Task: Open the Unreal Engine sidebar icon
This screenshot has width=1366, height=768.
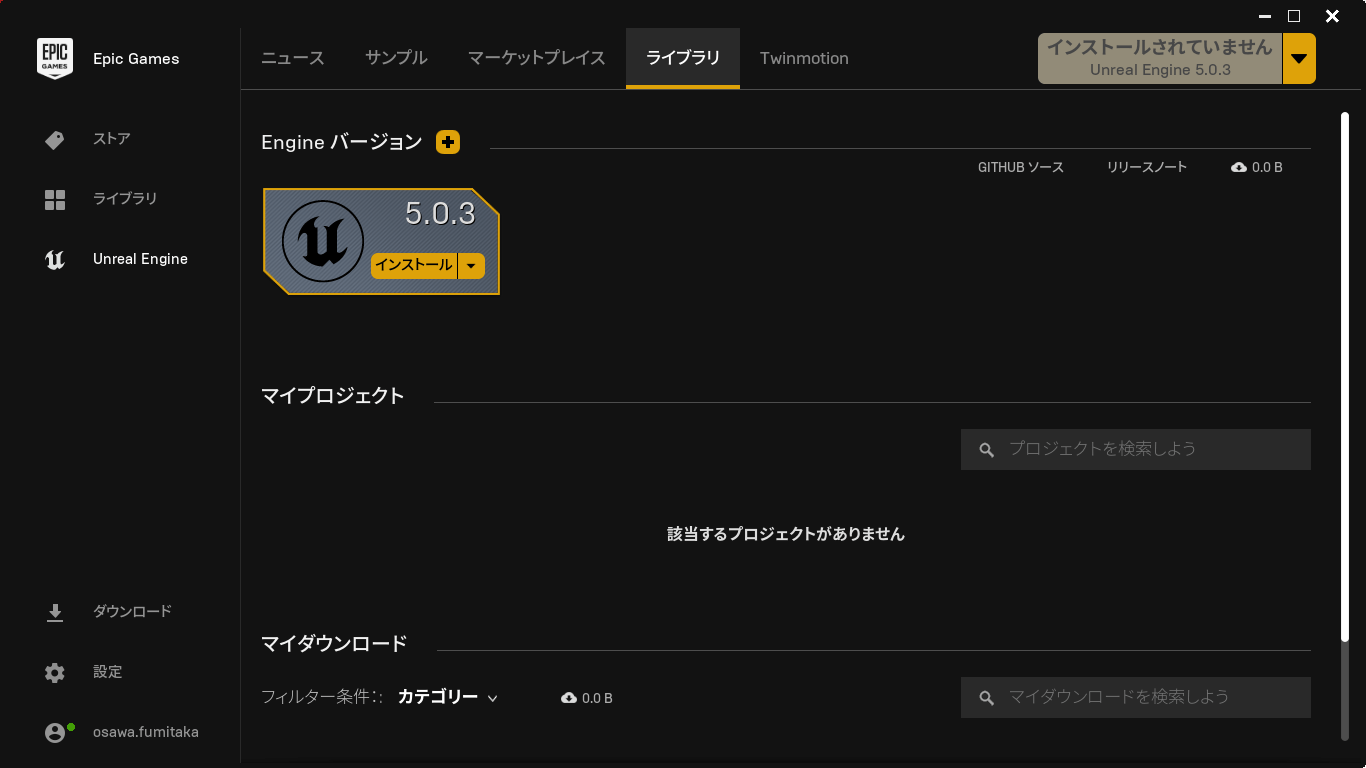Action: pyautogui.click(x=55, y=260)
